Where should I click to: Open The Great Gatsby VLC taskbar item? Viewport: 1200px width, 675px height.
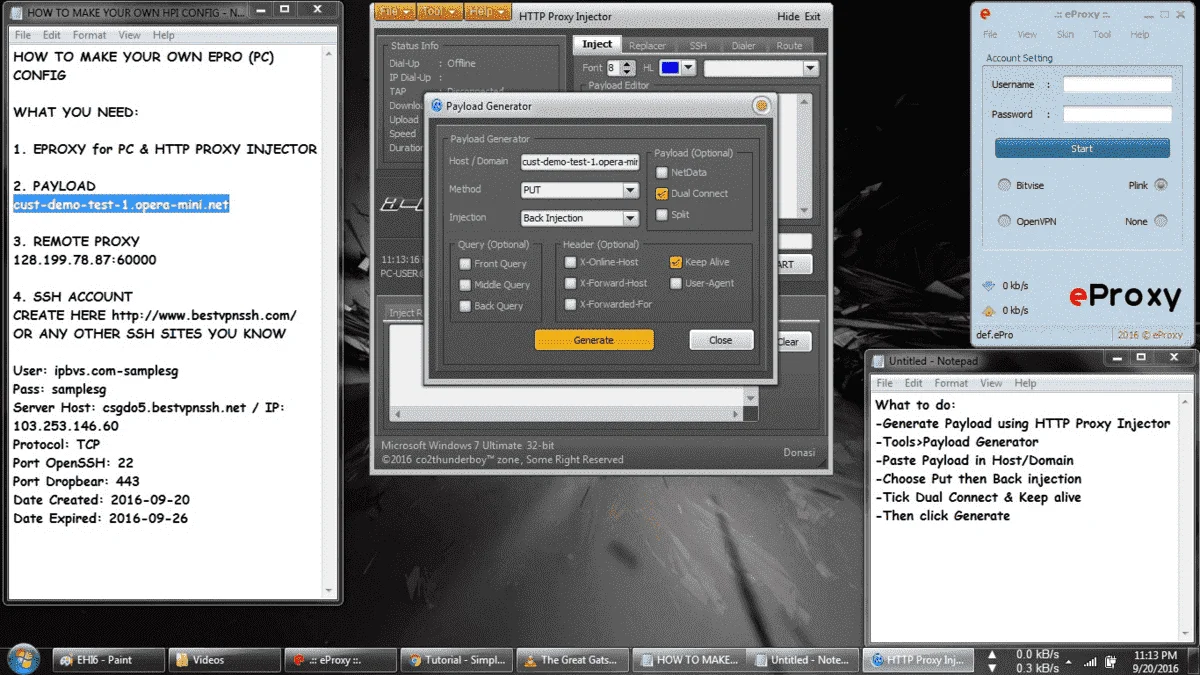pos(572,660)
